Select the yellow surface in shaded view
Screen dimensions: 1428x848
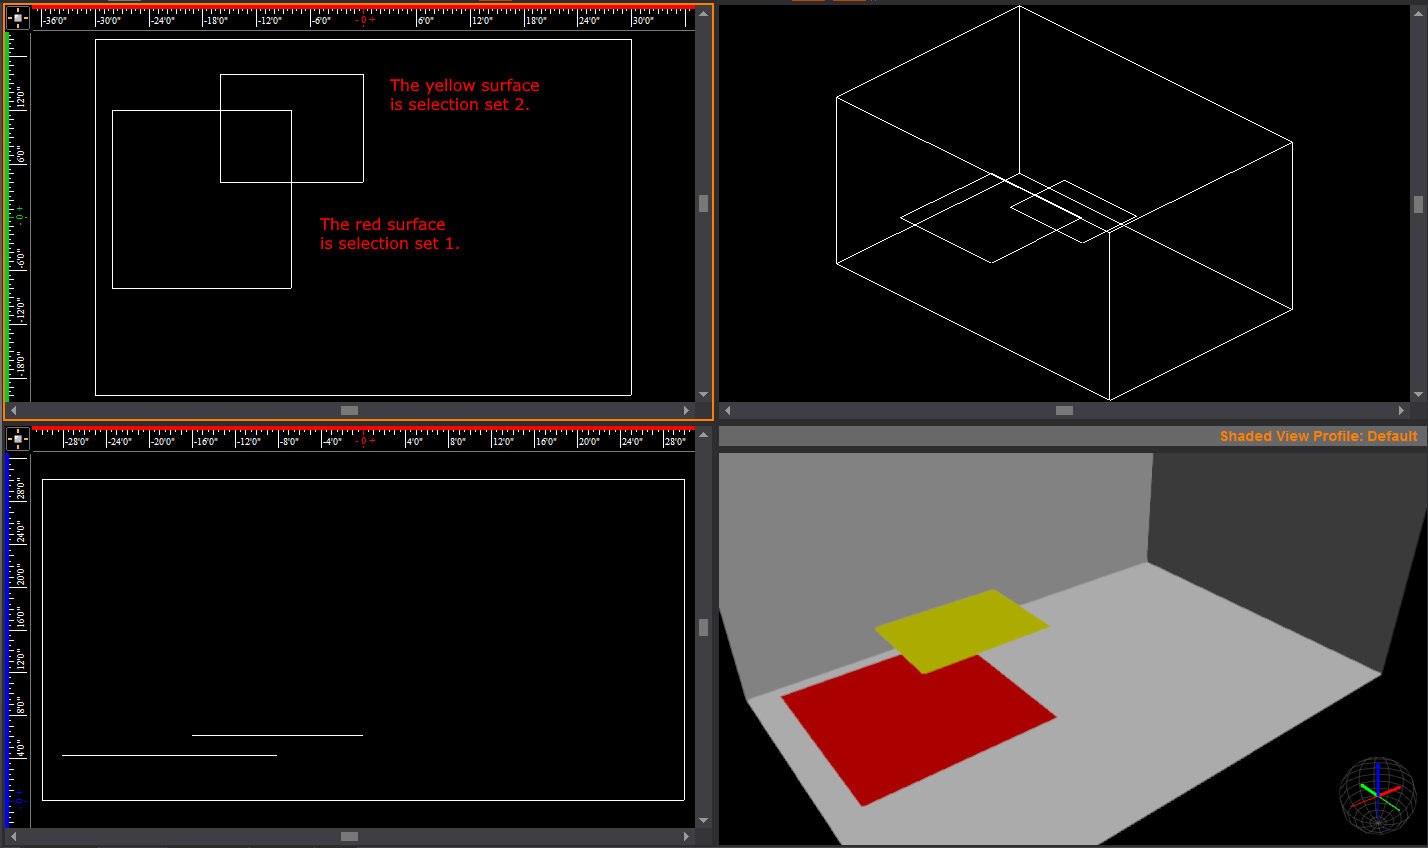[x=960, y=628]
